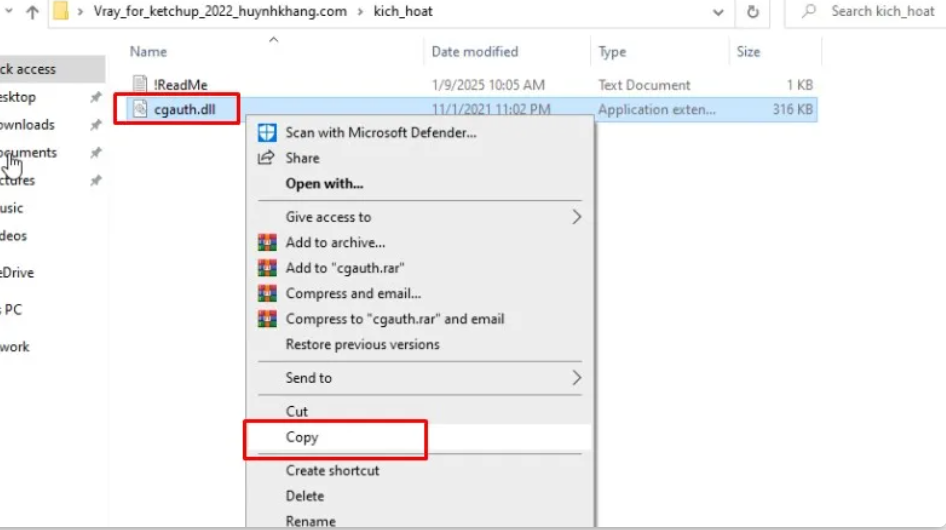Click the WinRAR icon beside Add to archive
Image resolution: width=946 pixels, height=530 pixels.
tap(267, 242)
